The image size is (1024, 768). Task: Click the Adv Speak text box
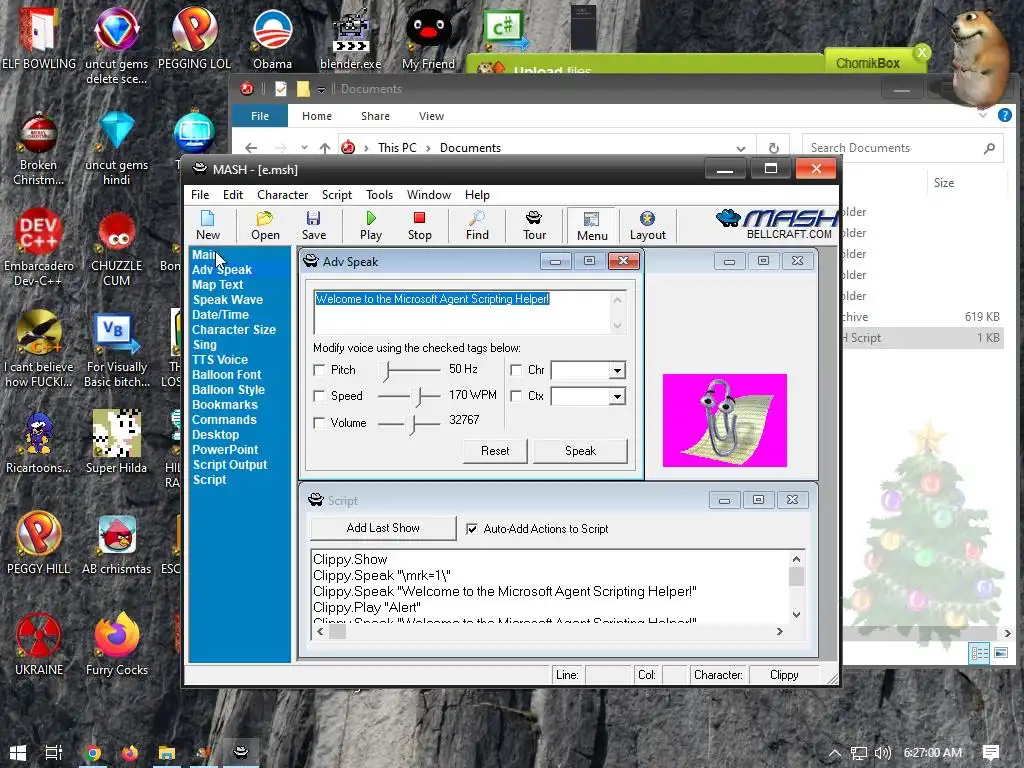469,312
